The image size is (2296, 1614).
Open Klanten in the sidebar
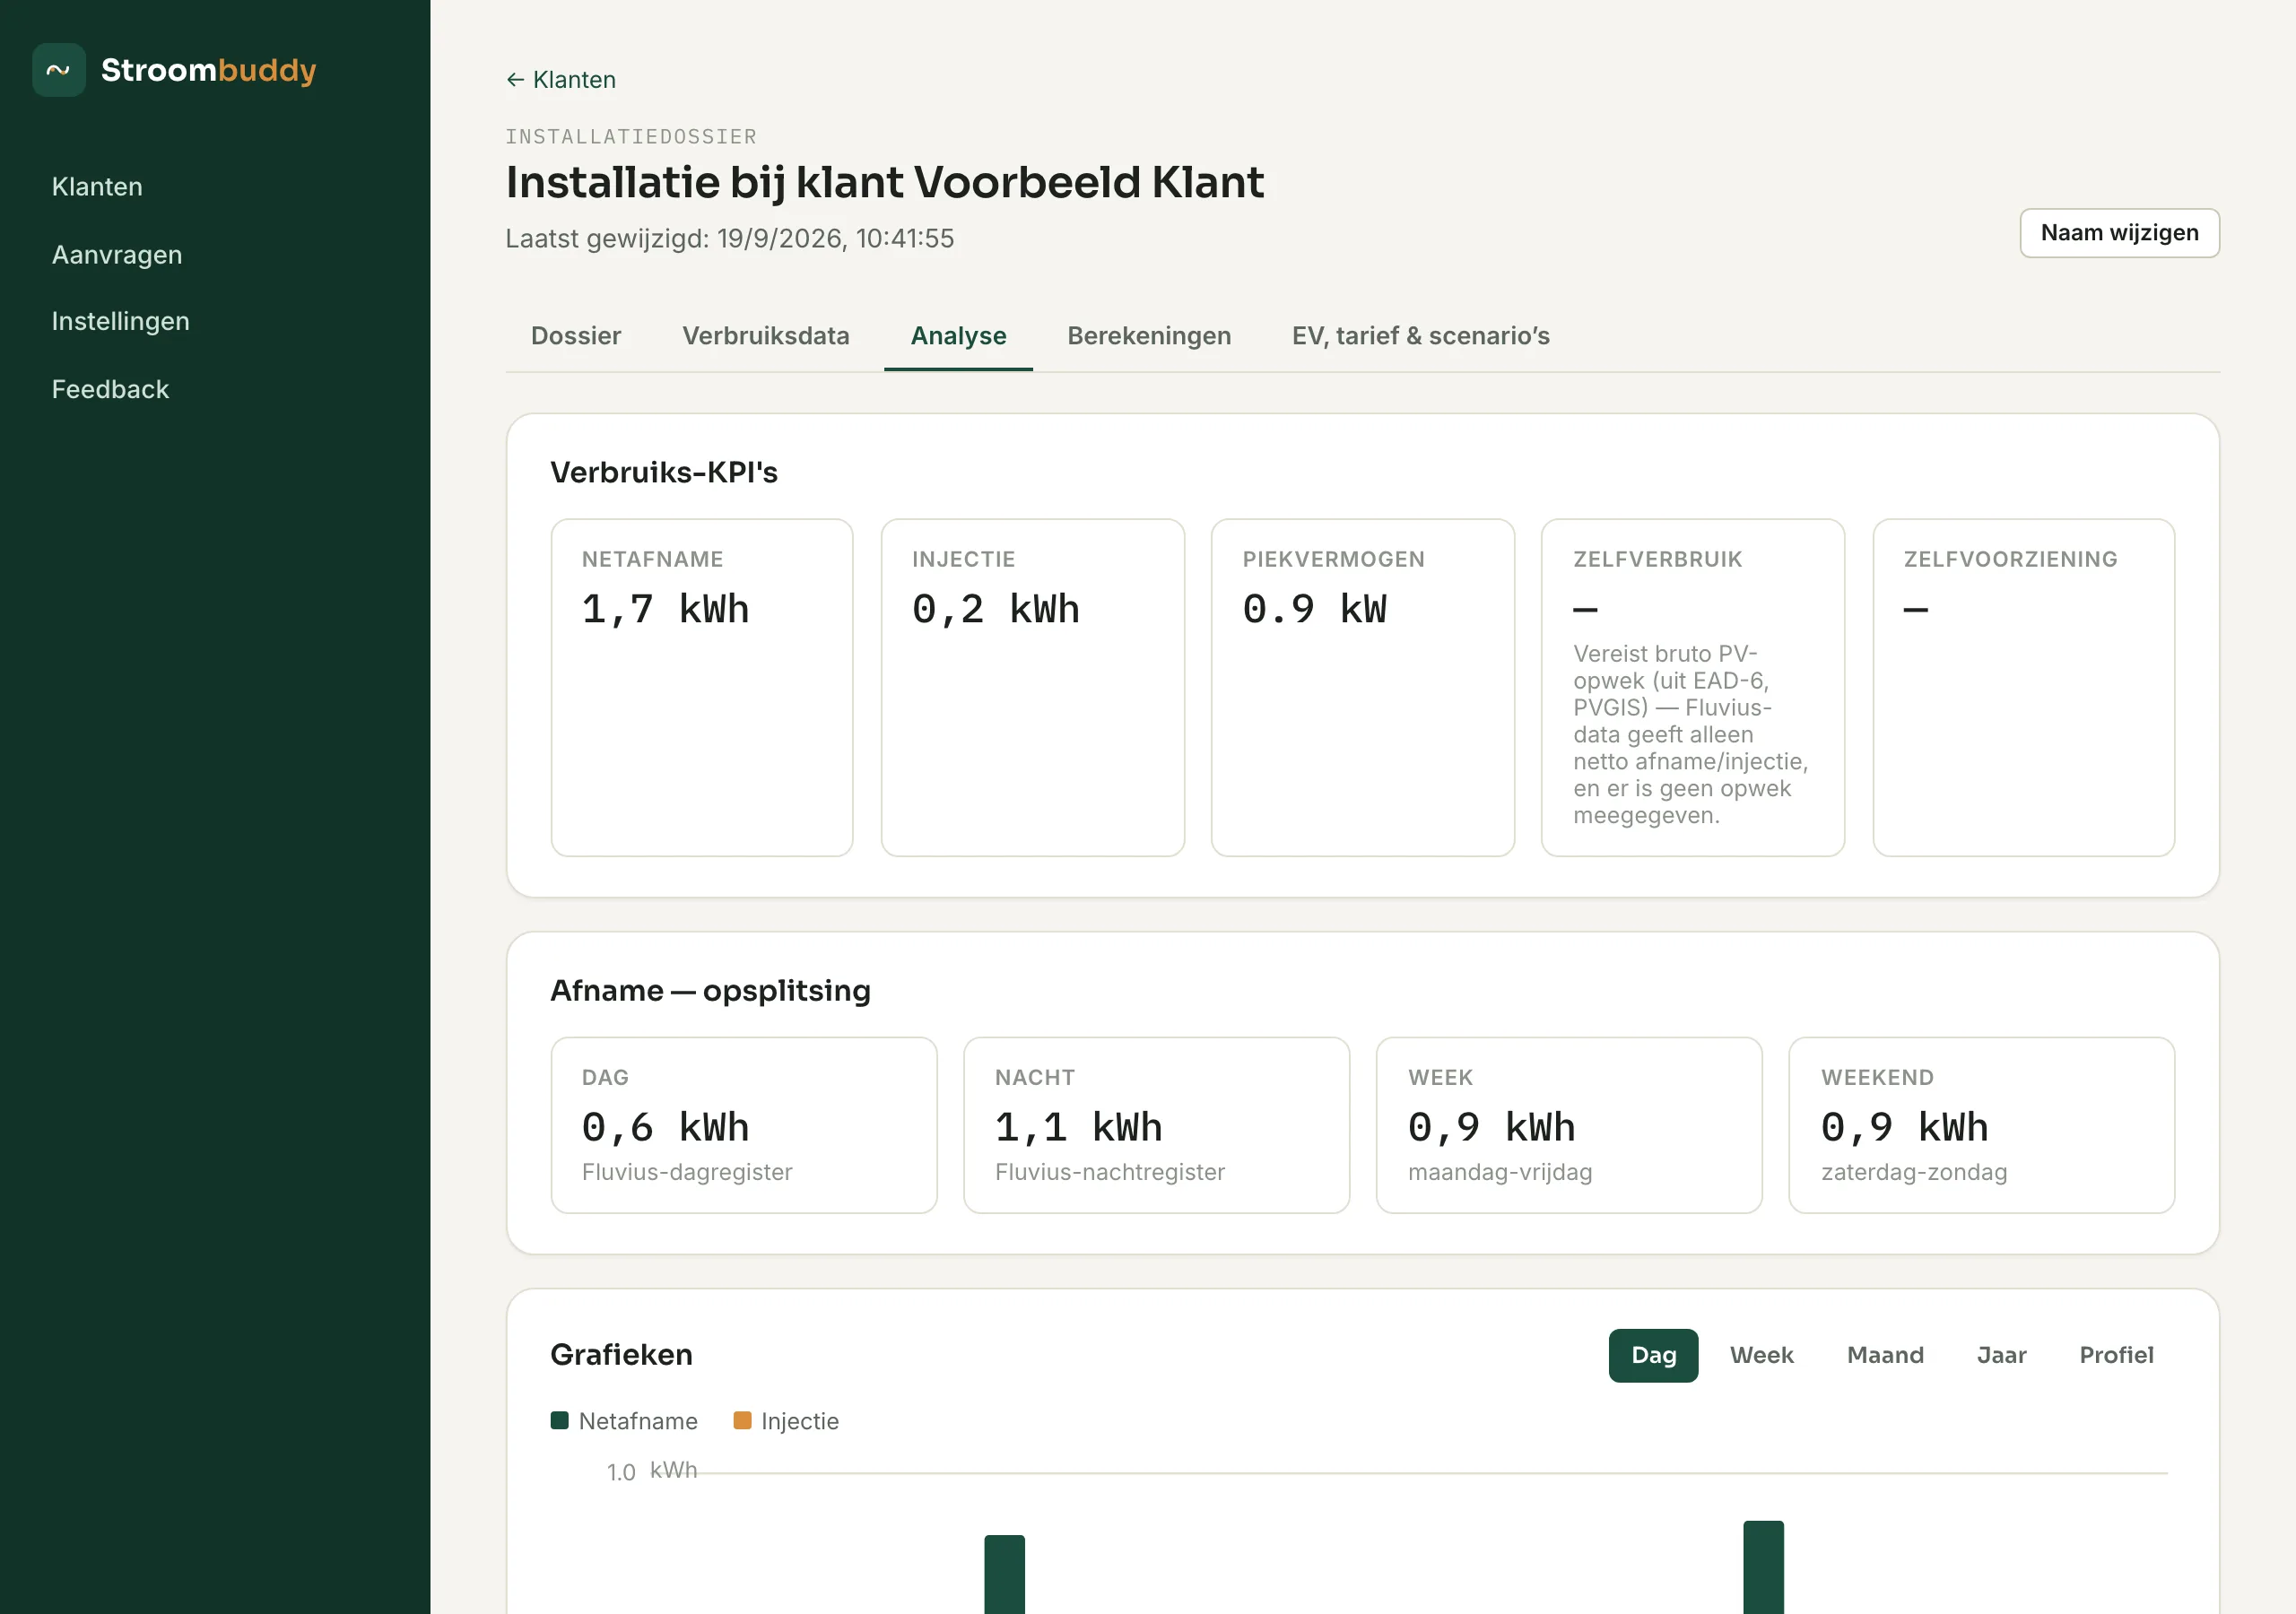pyautogui.click(x=97, y=187)
